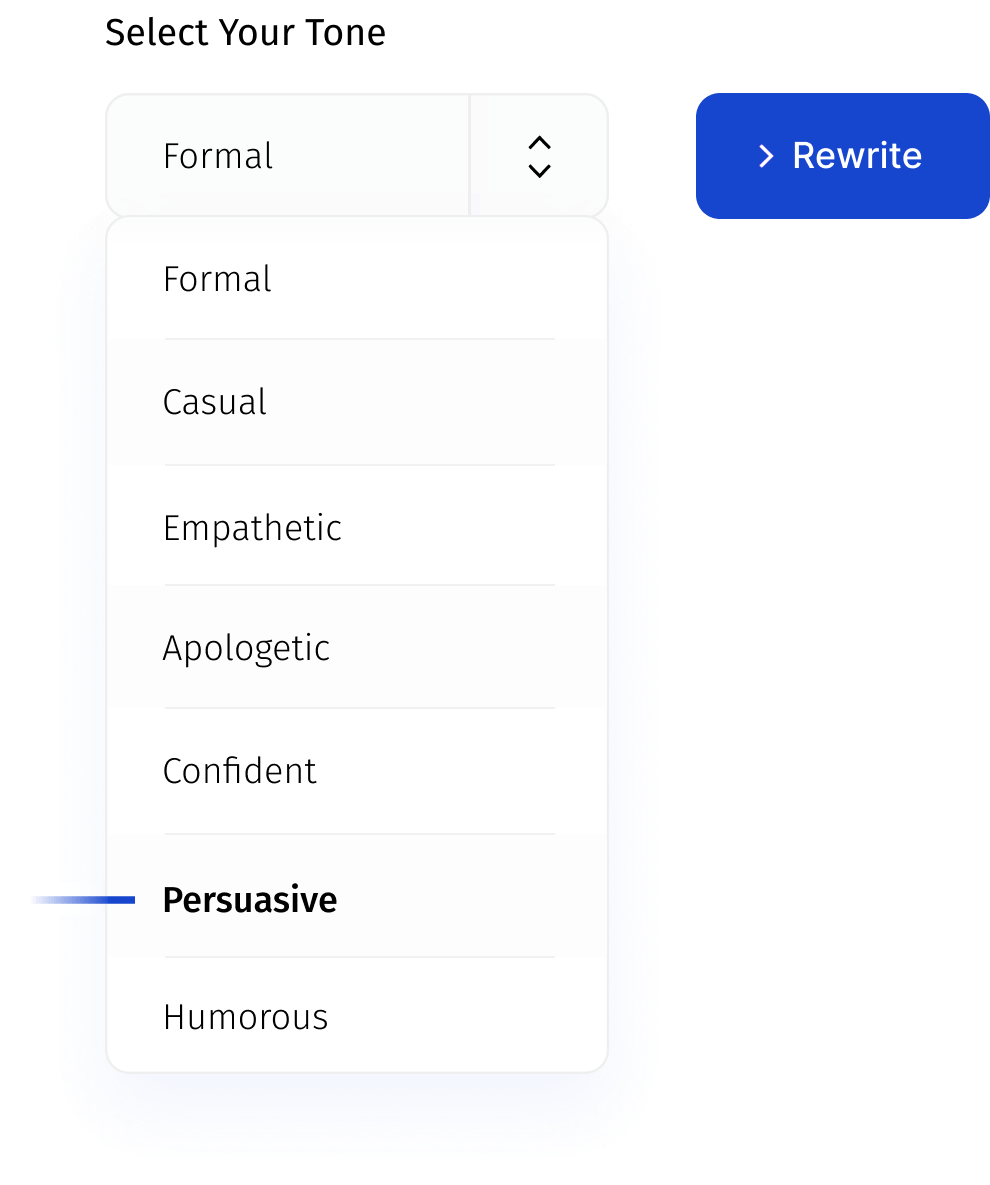Switch the tone to Confident
The height and width of the screenshot is (1185, 990).
[x=240, y=771]
